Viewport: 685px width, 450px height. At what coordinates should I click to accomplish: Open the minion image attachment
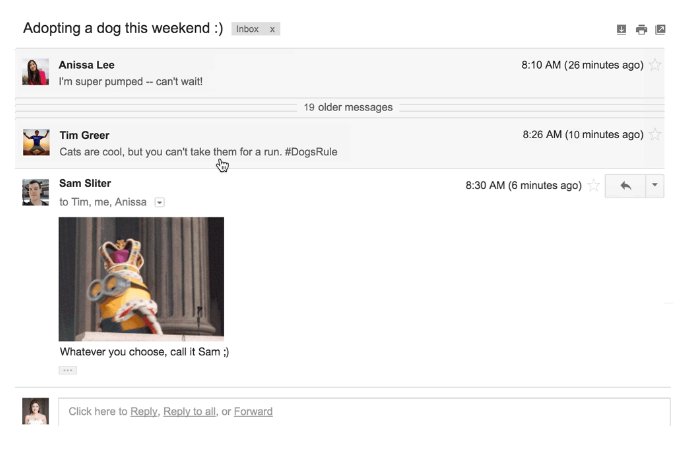[141, 279]
